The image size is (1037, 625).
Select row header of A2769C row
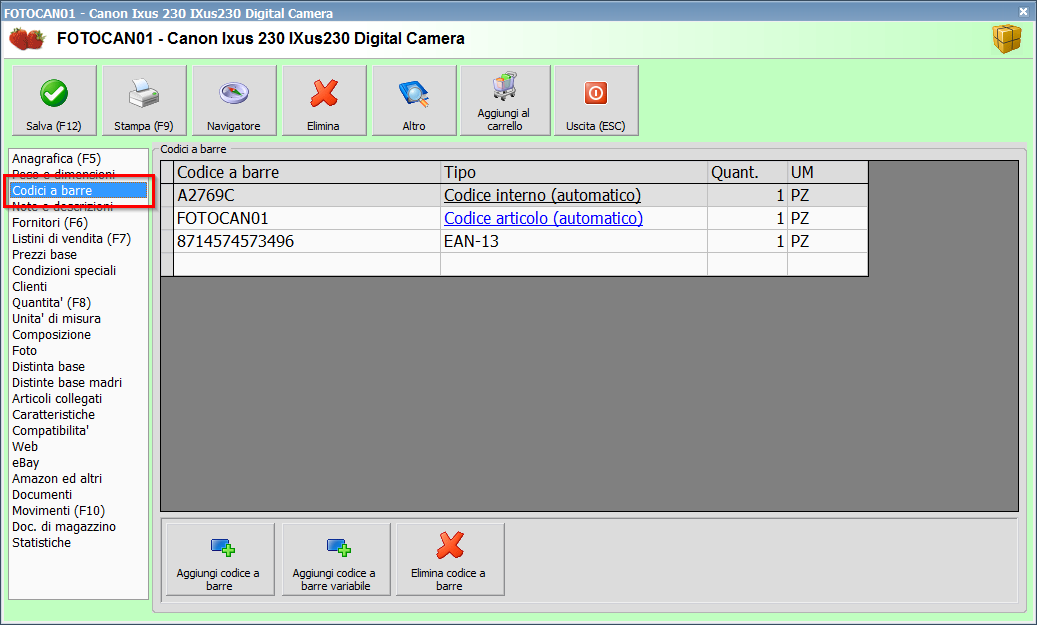pyautogui.click(x=167, y=195)
